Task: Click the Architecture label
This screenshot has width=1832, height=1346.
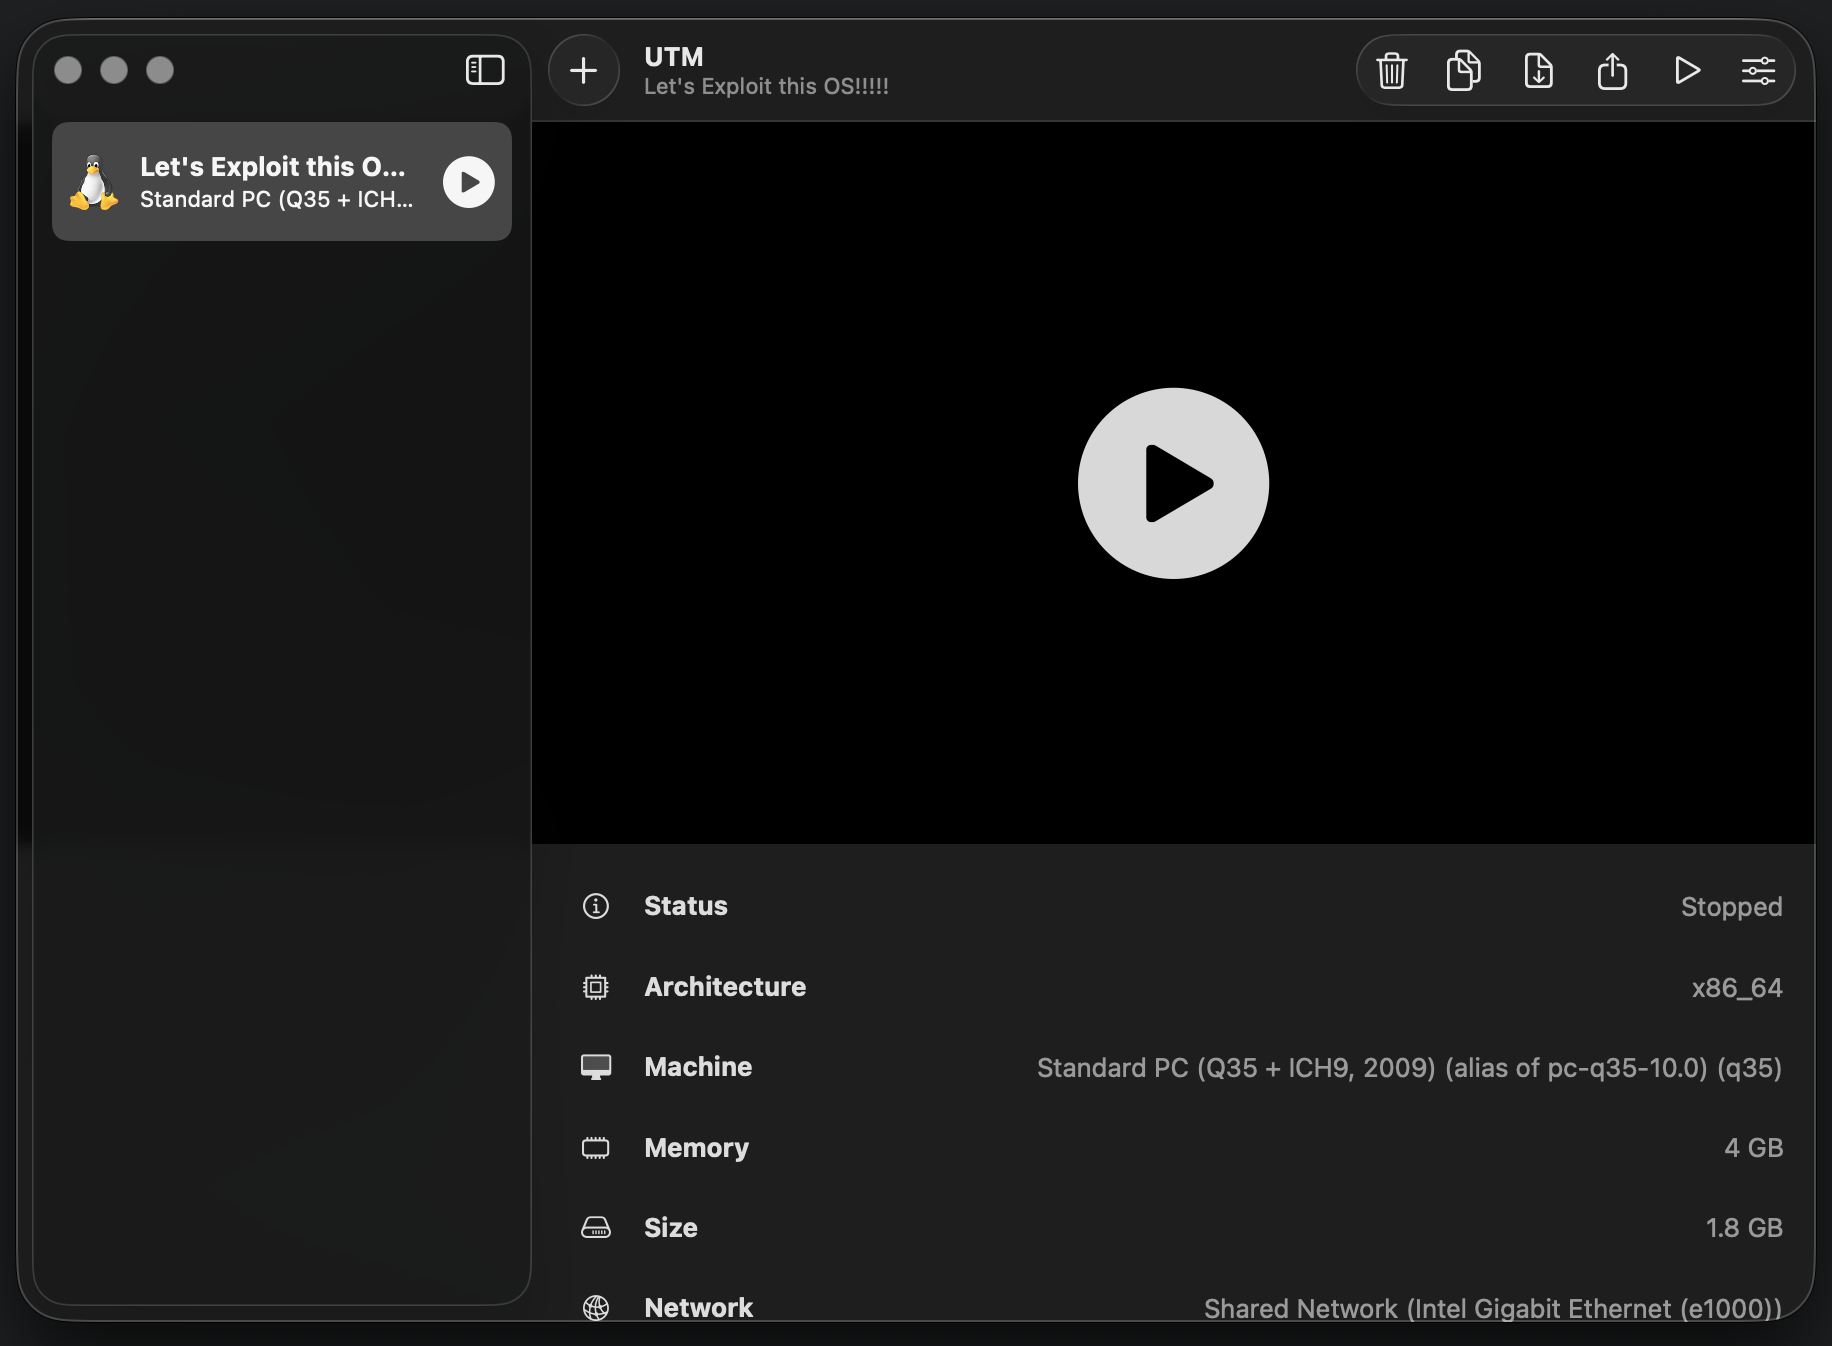Action: pos(725,987)
